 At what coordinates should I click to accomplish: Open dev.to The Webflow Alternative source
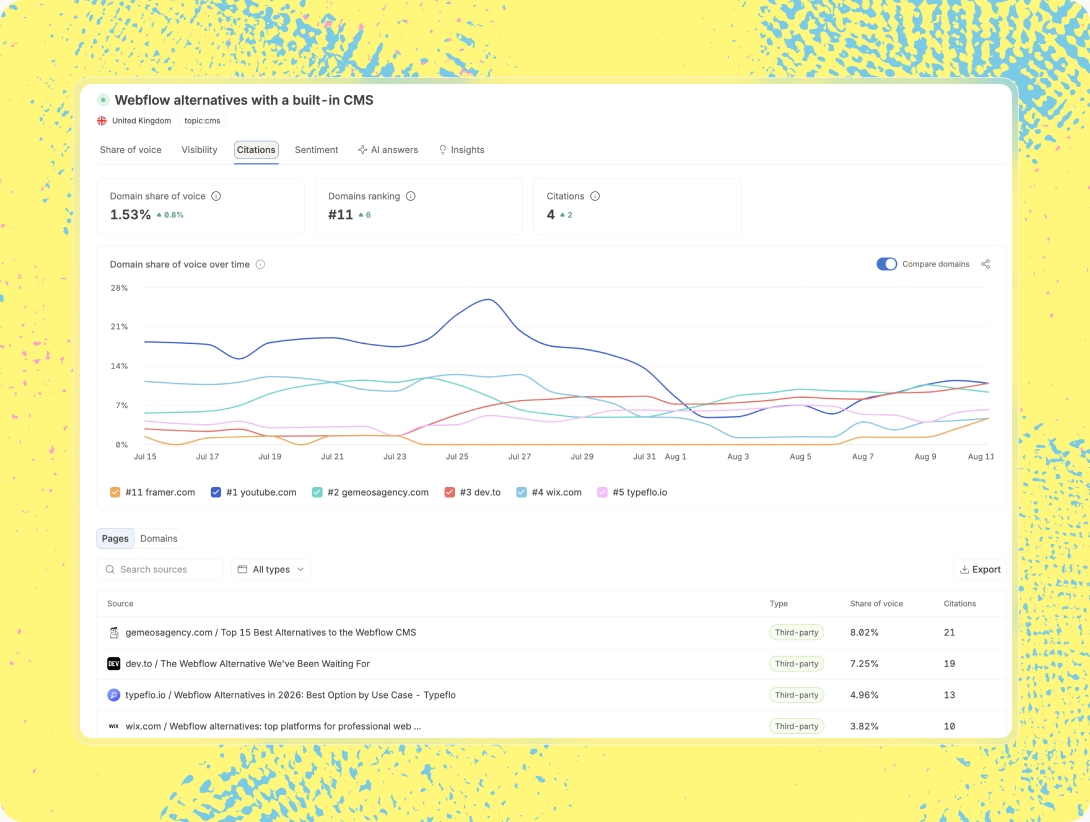(247, 663)
